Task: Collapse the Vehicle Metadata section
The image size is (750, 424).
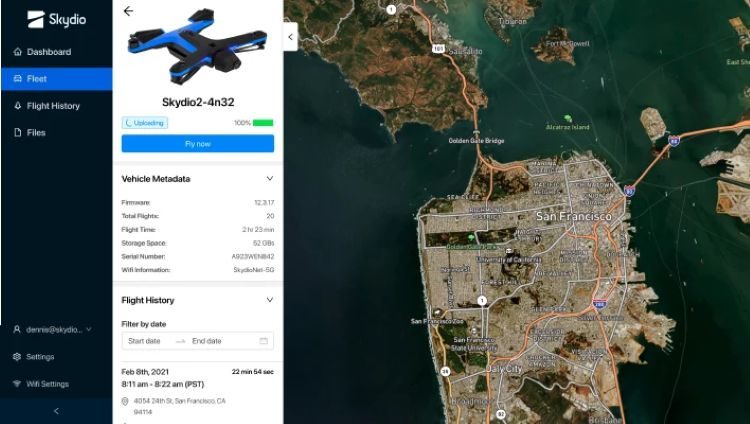Action: point(270,179)
